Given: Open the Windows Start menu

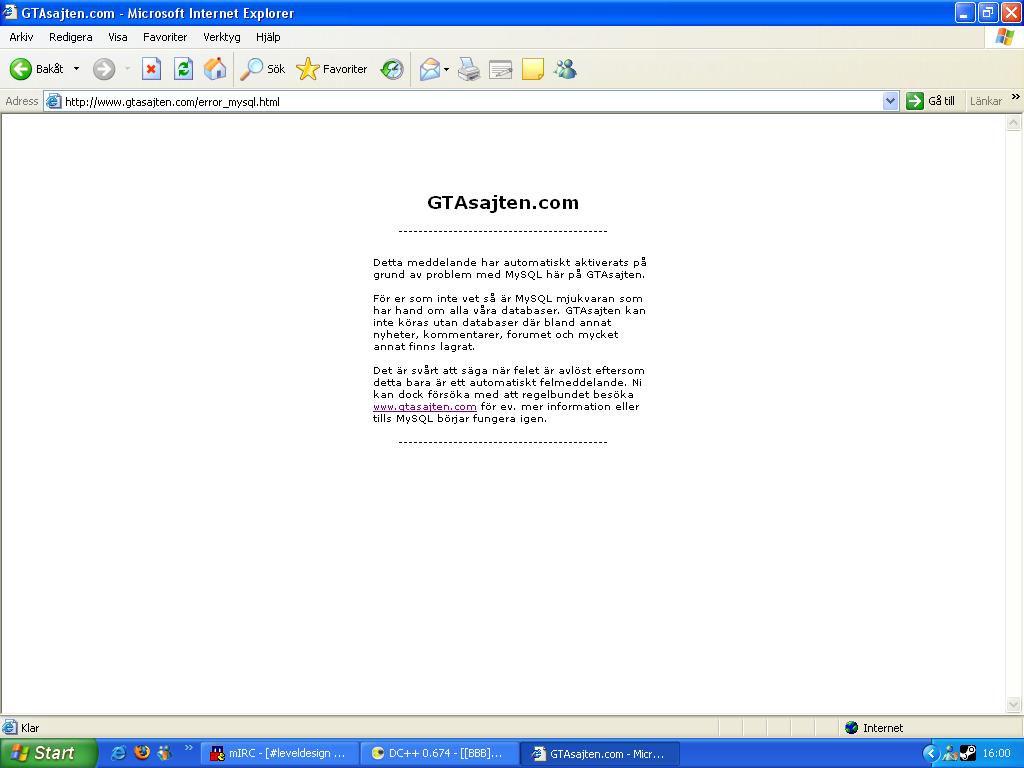Looking at the screenshot, I should (48, 753).
